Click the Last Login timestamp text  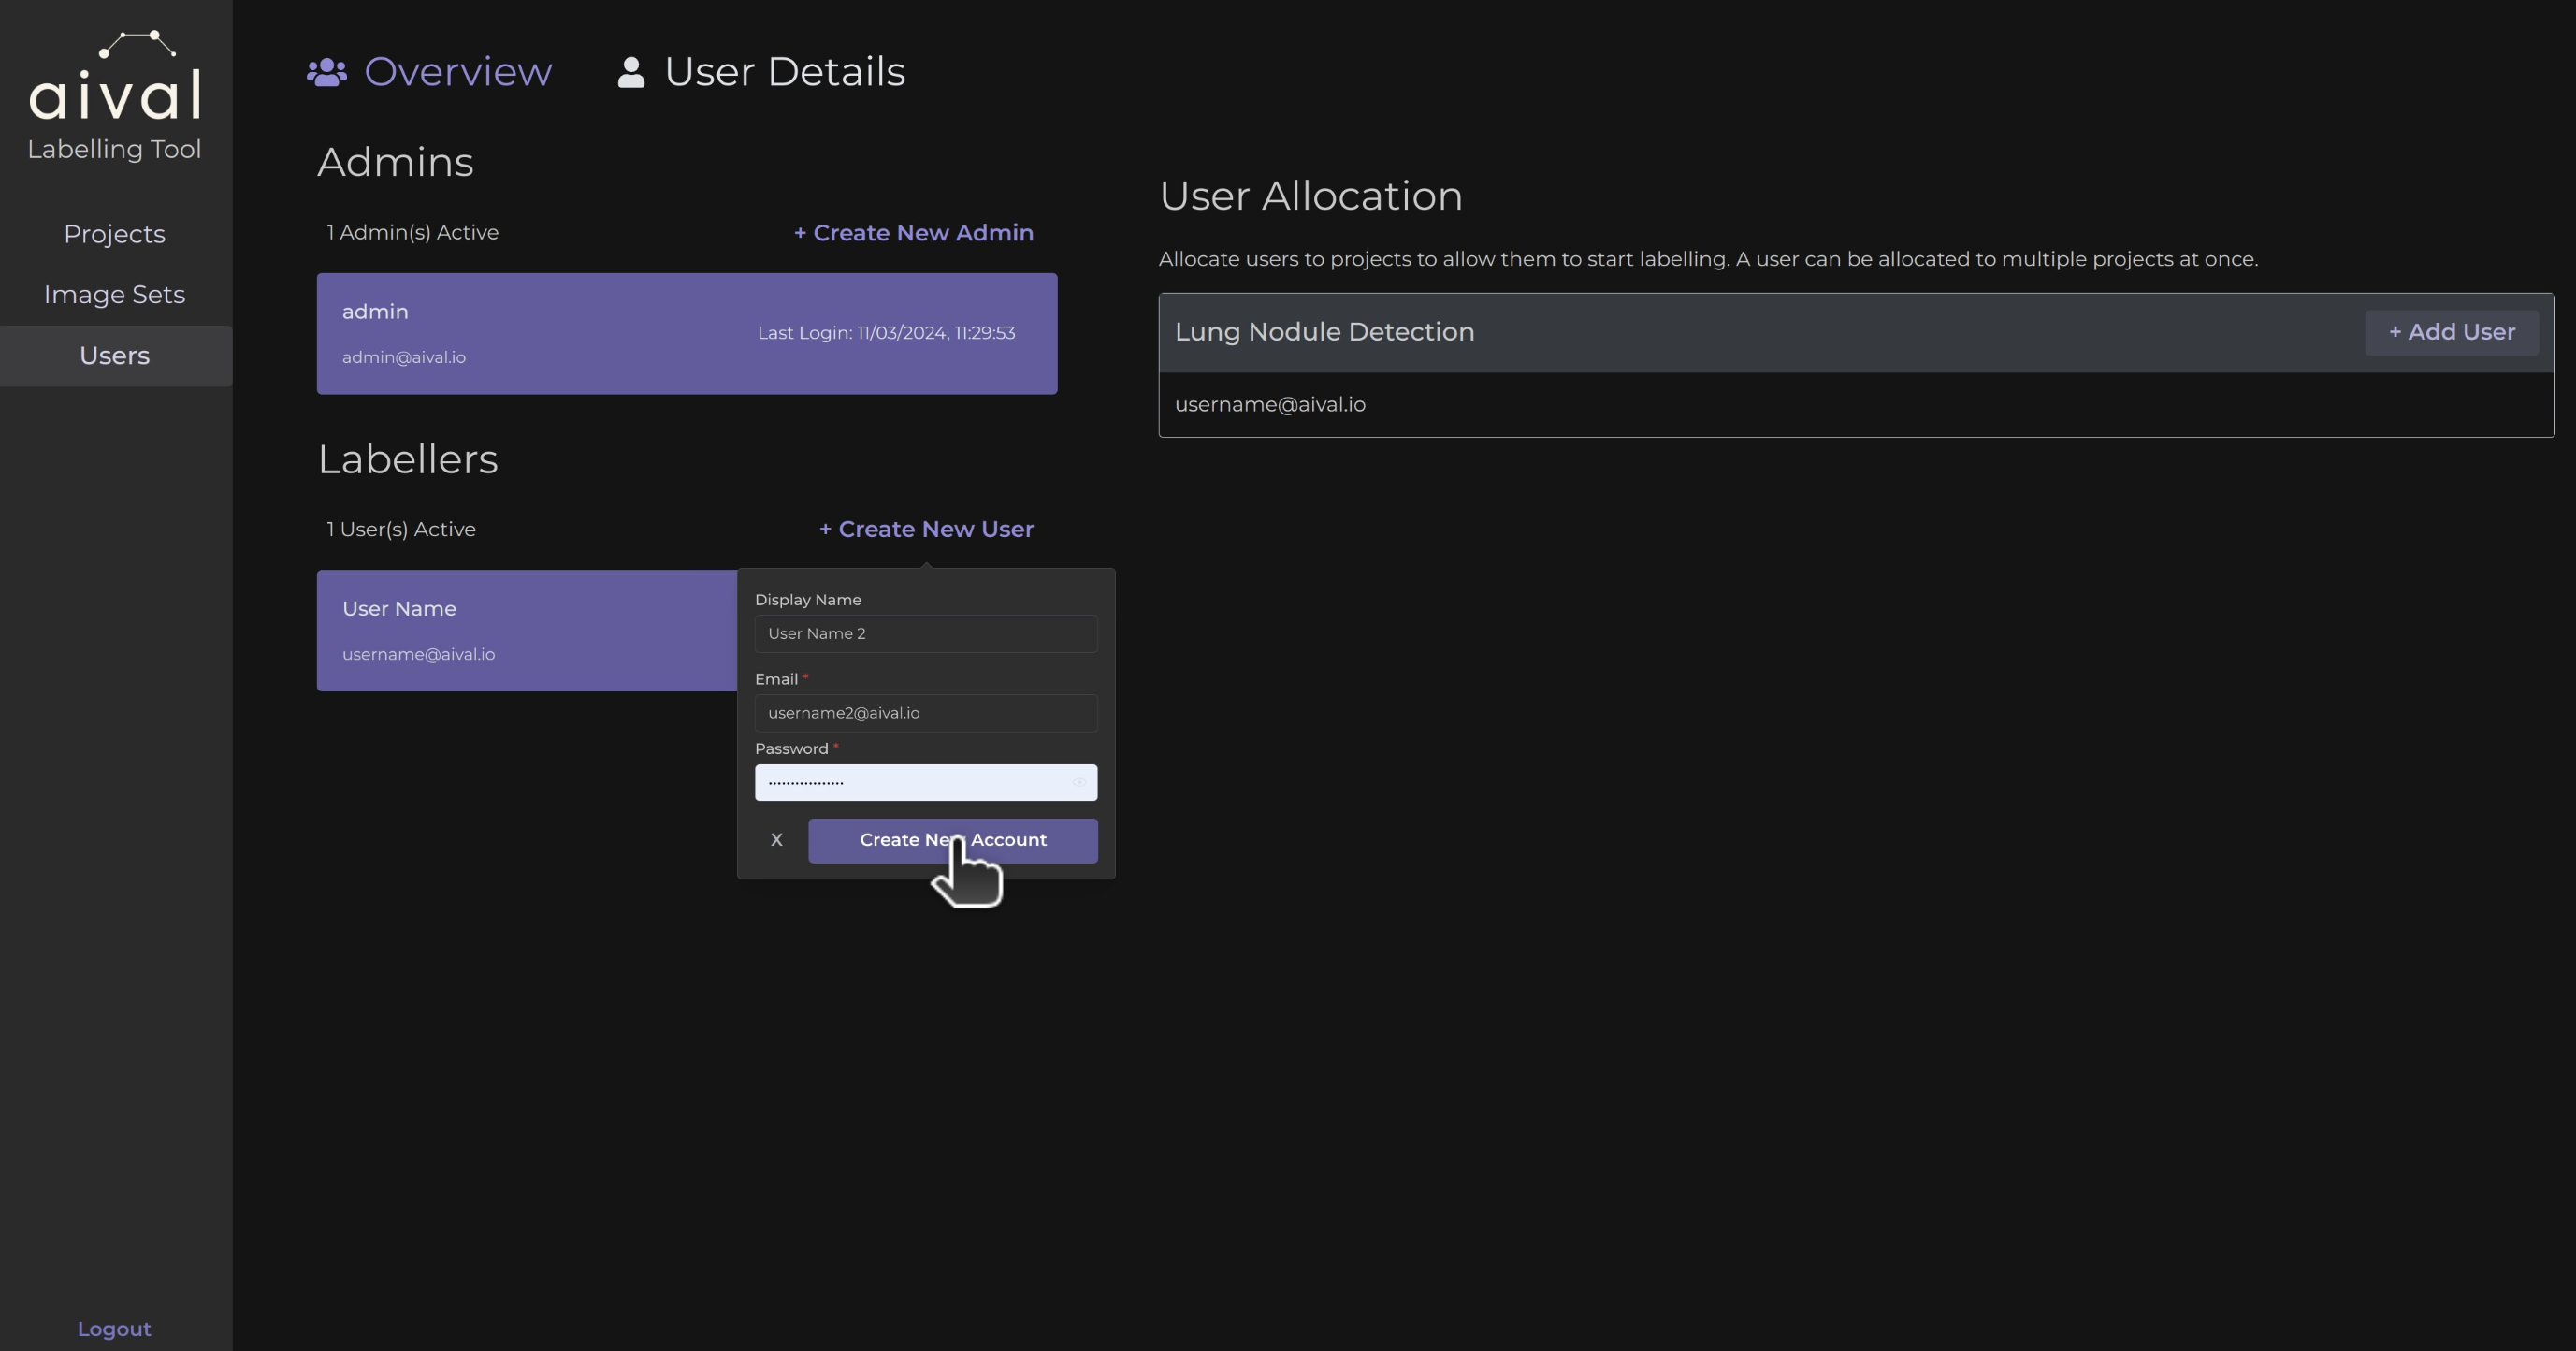pos(886,333)
